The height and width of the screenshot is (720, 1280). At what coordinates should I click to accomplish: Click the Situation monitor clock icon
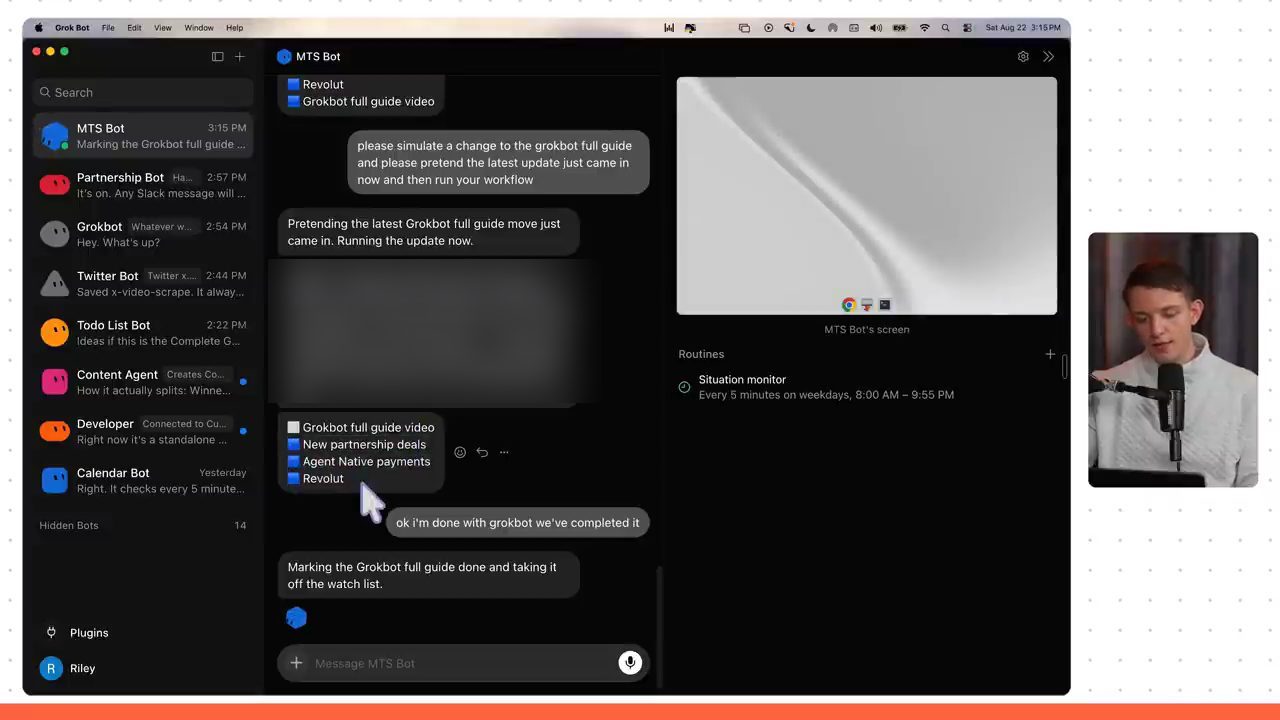point(684,387)
